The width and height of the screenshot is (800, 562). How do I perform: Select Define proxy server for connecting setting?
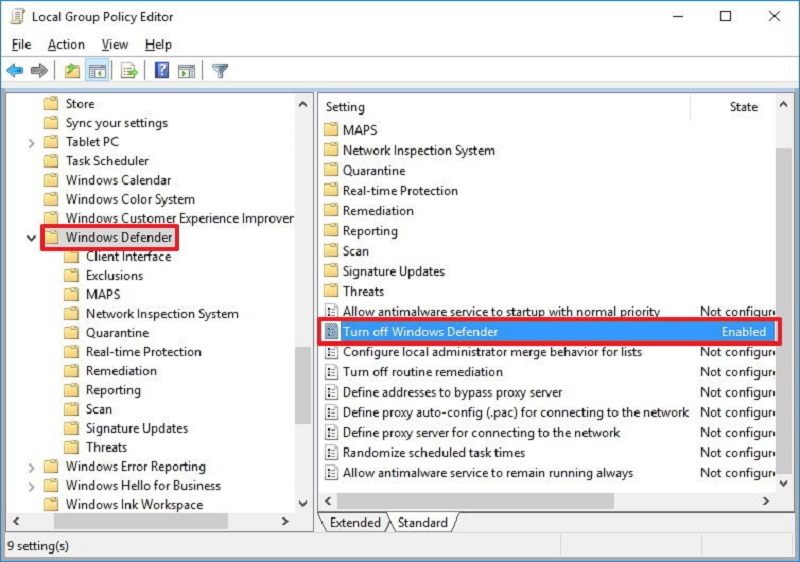click(x=481, y=432)
